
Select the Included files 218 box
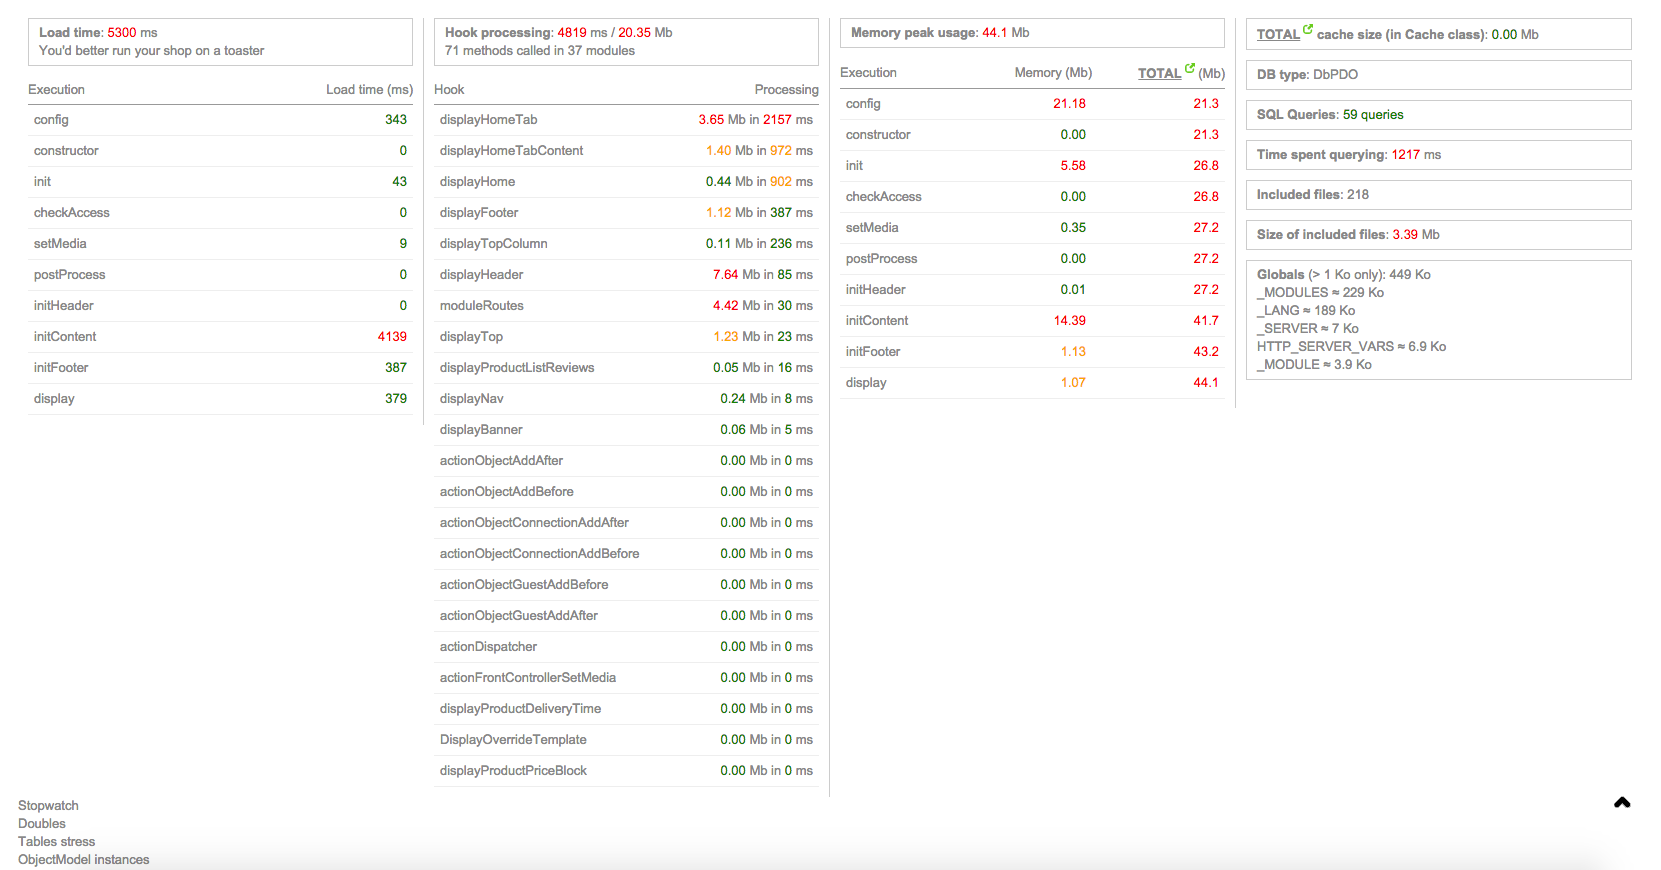click(1439, 195)
